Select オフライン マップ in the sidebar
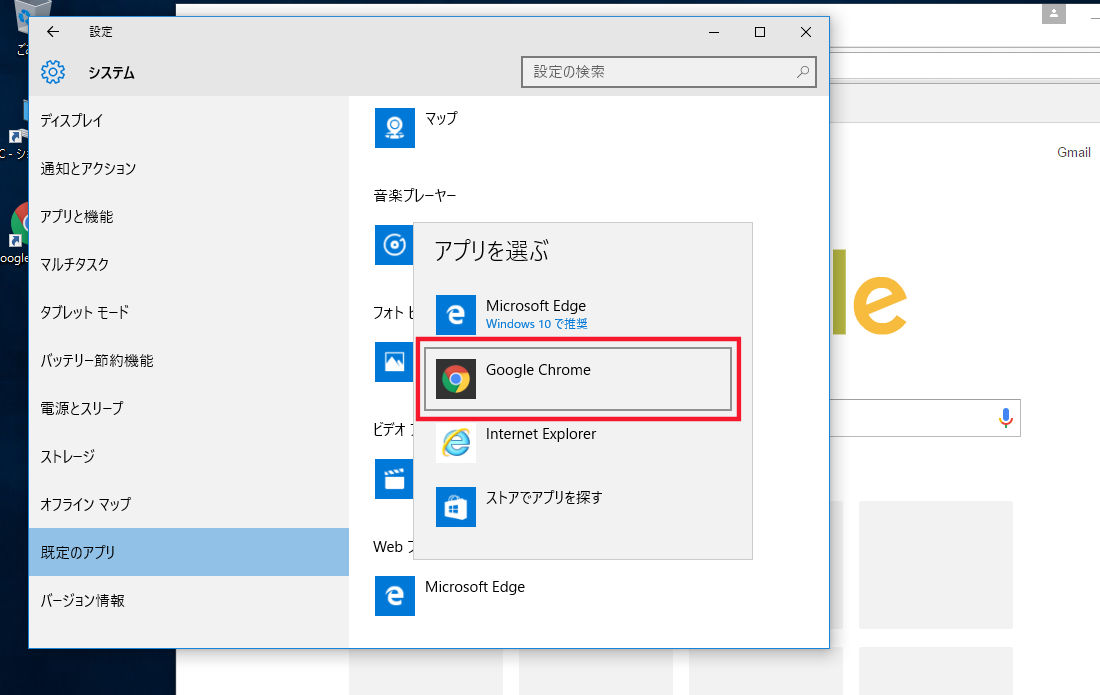 189,504
